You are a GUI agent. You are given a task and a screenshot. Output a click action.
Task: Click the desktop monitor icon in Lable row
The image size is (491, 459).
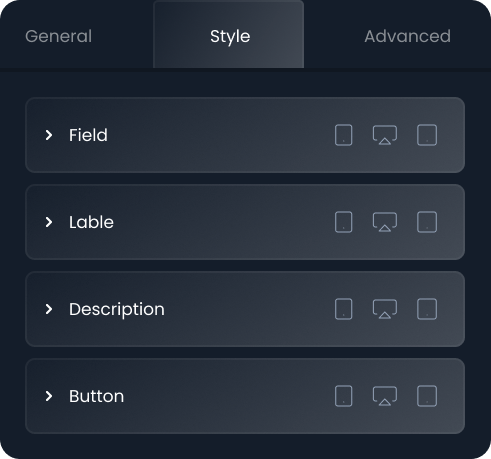point(385,222)
